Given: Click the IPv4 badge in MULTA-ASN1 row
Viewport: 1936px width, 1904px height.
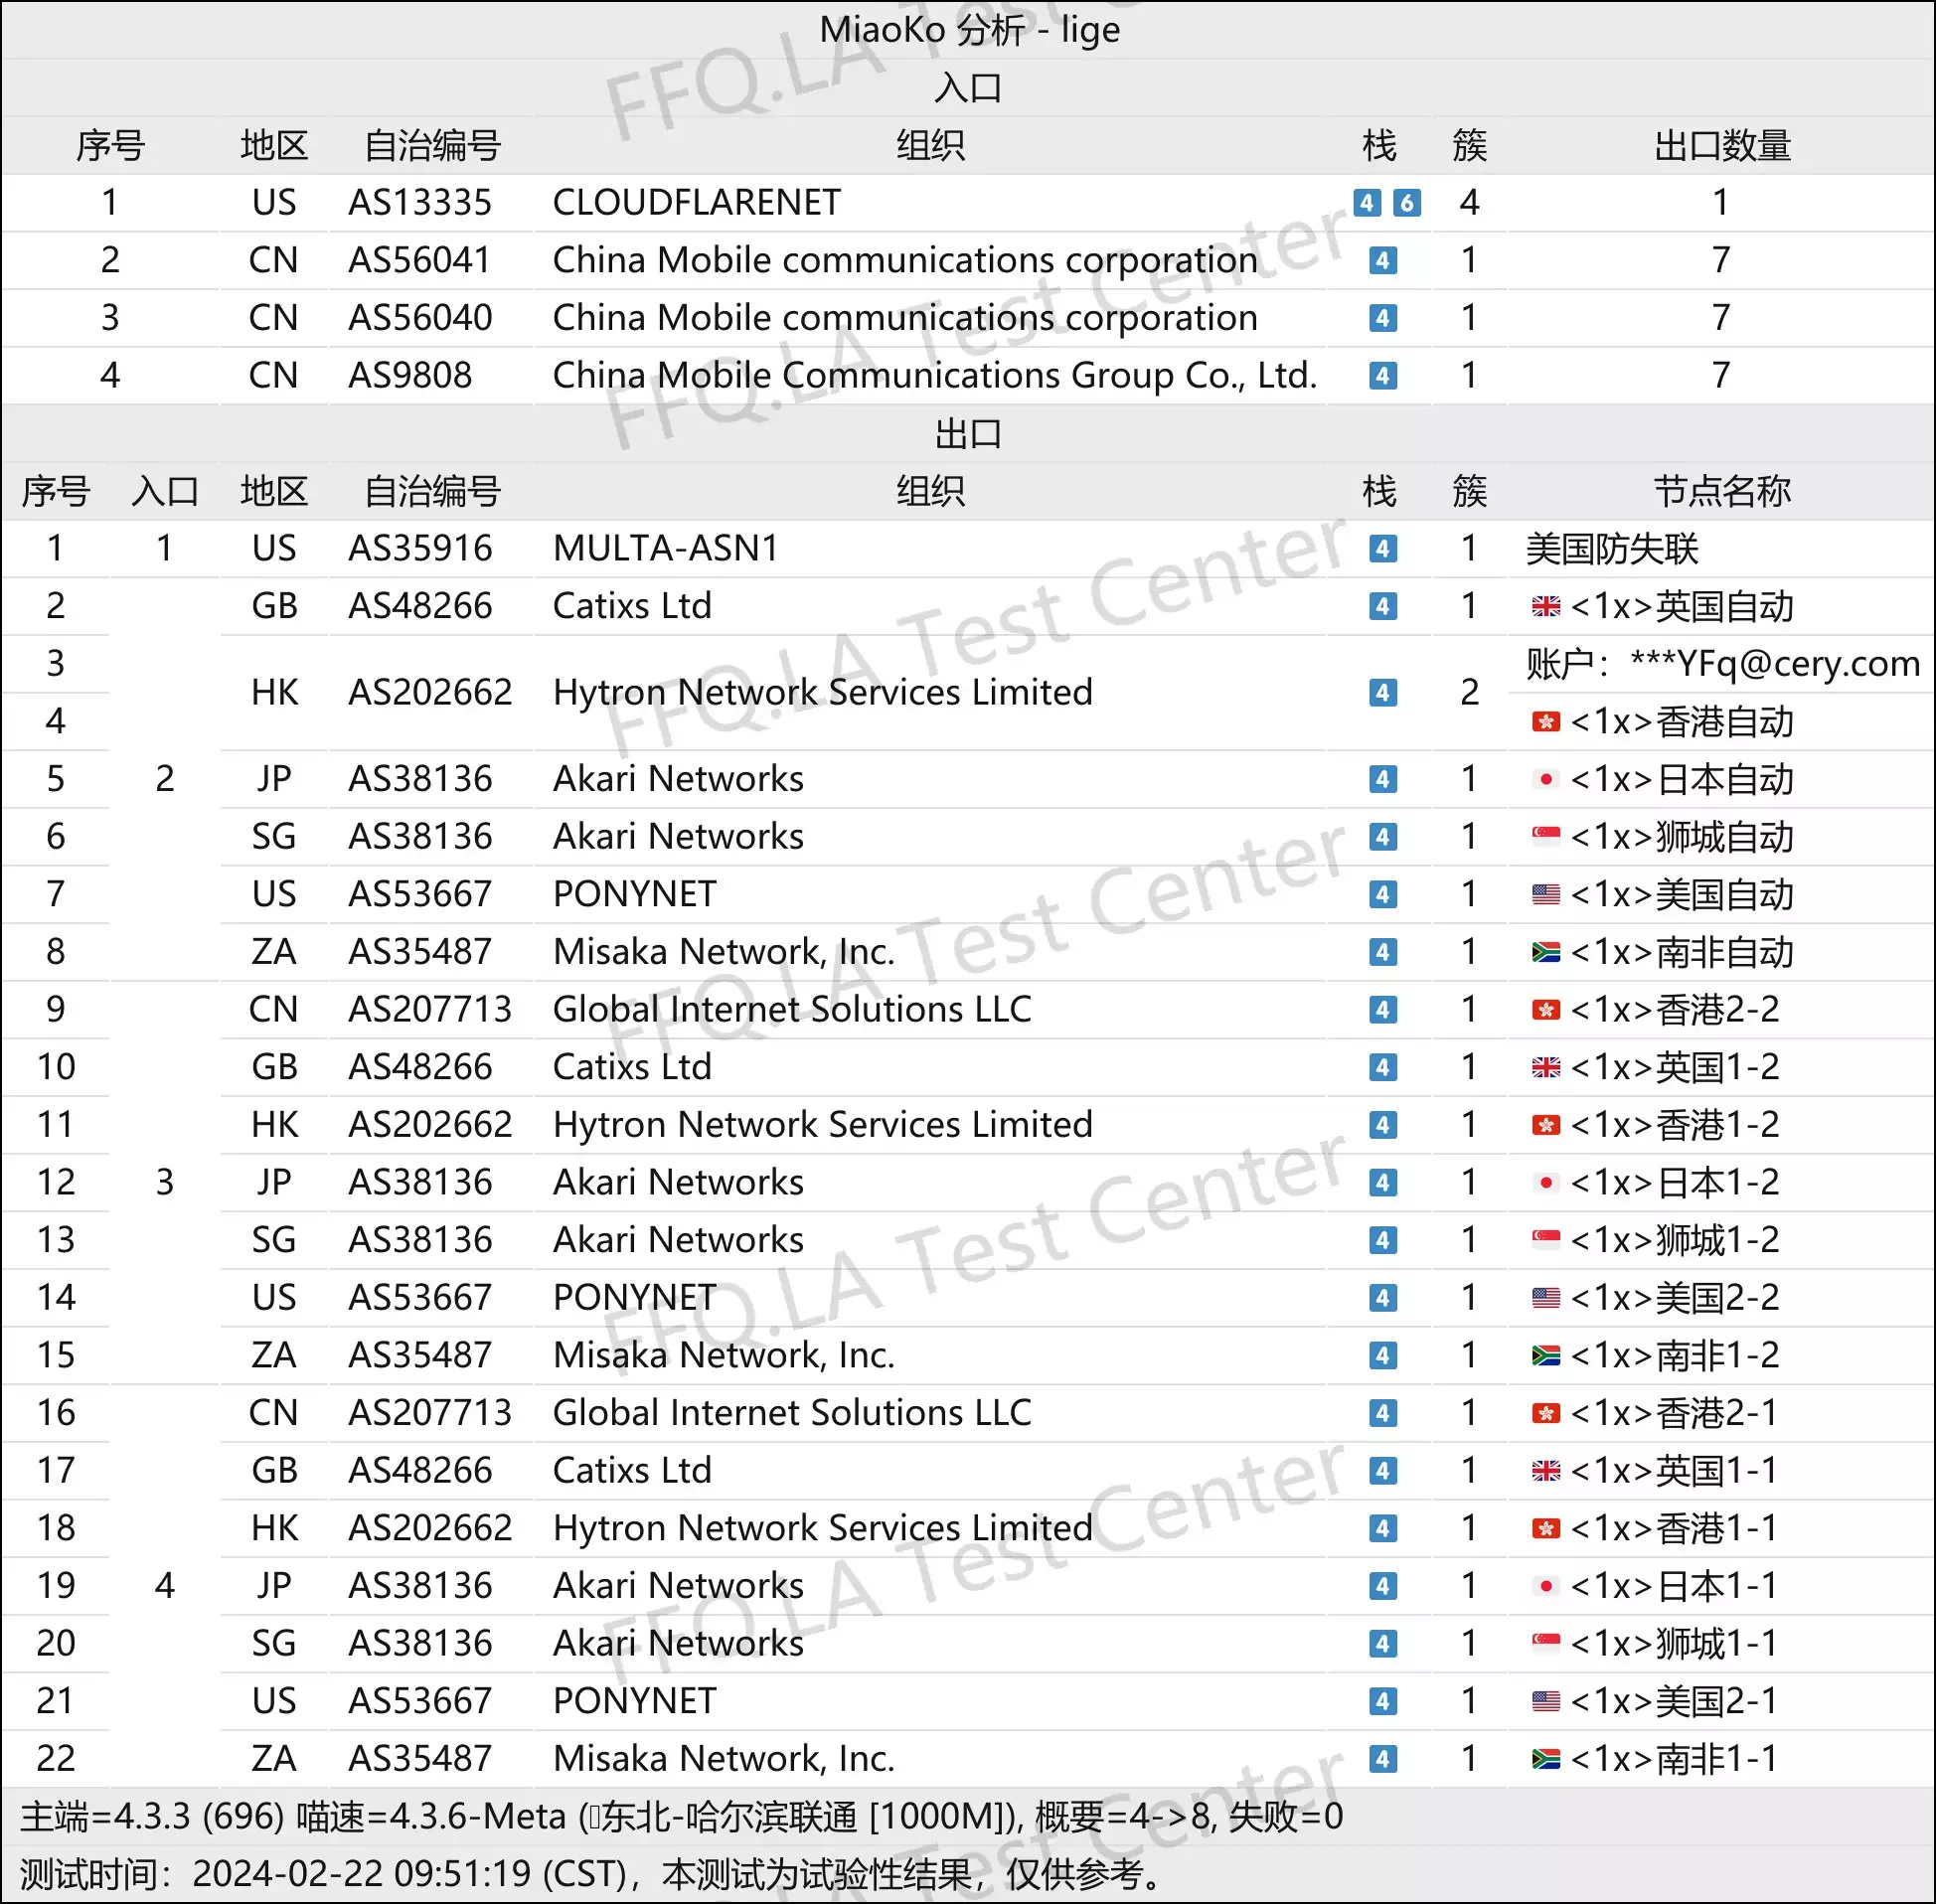Looking at the screenshot, I should pyautogui.click(x=1382, y=548).
